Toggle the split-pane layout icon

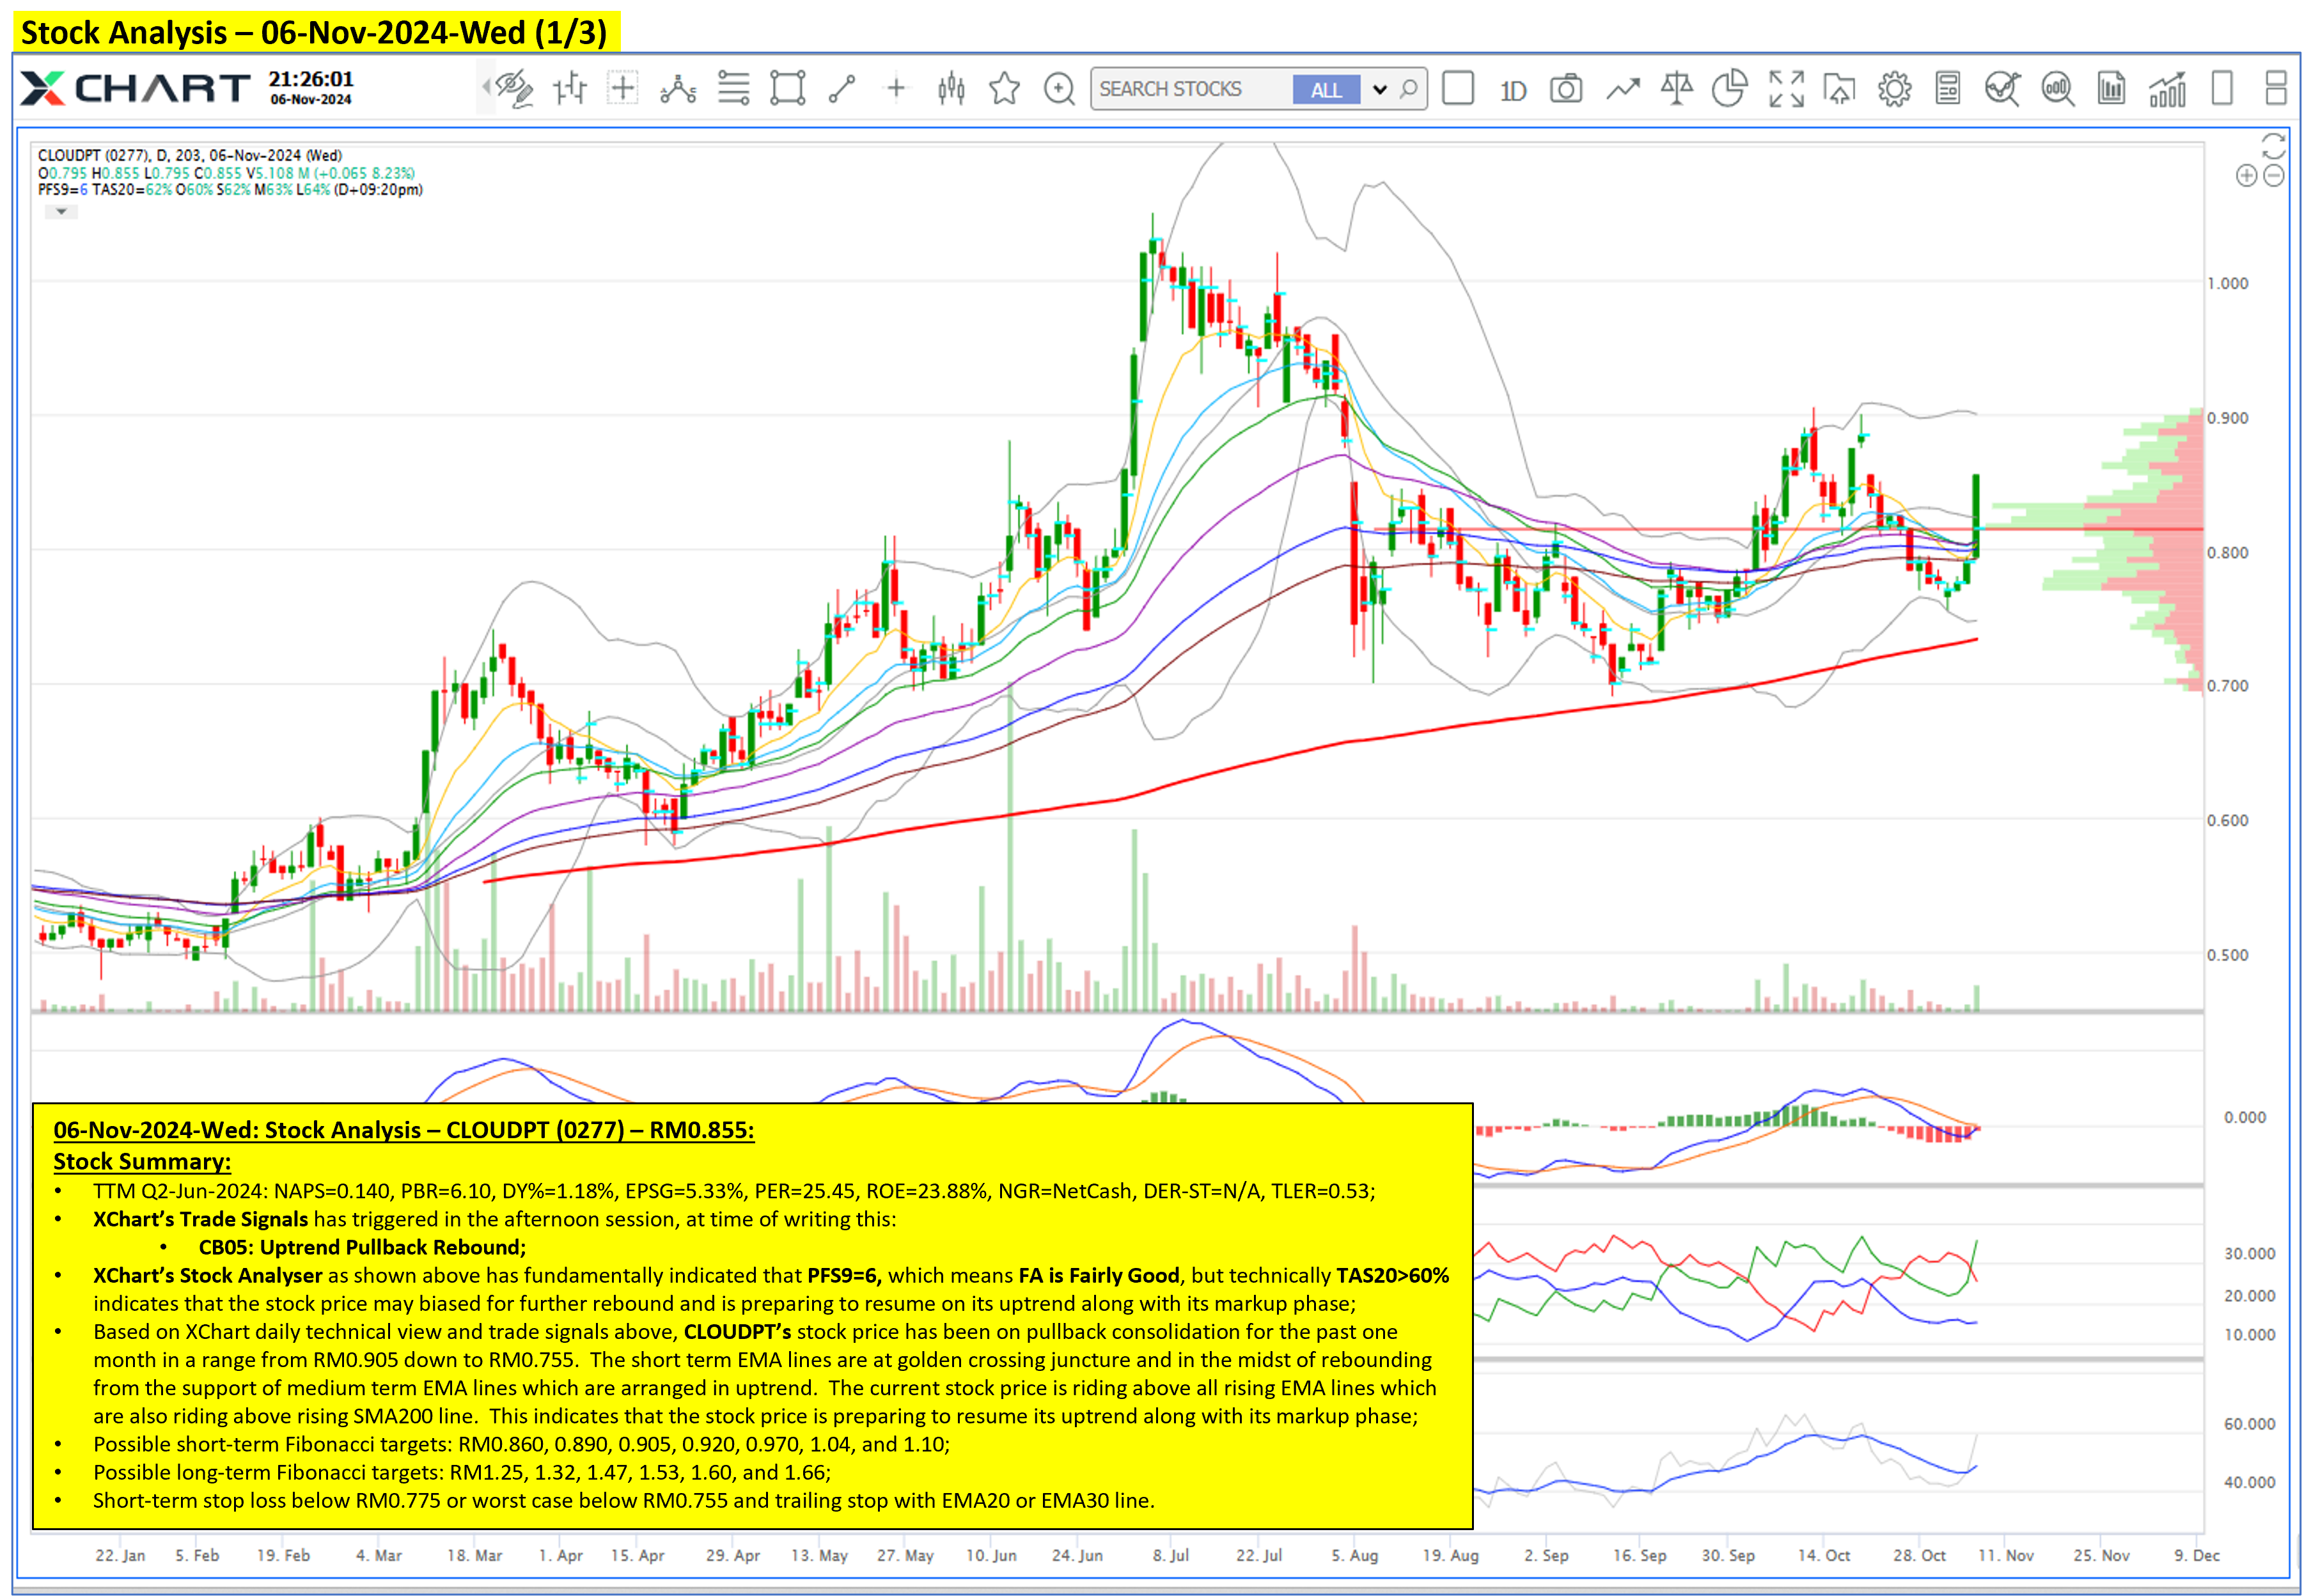click(x=2275, y=88)
